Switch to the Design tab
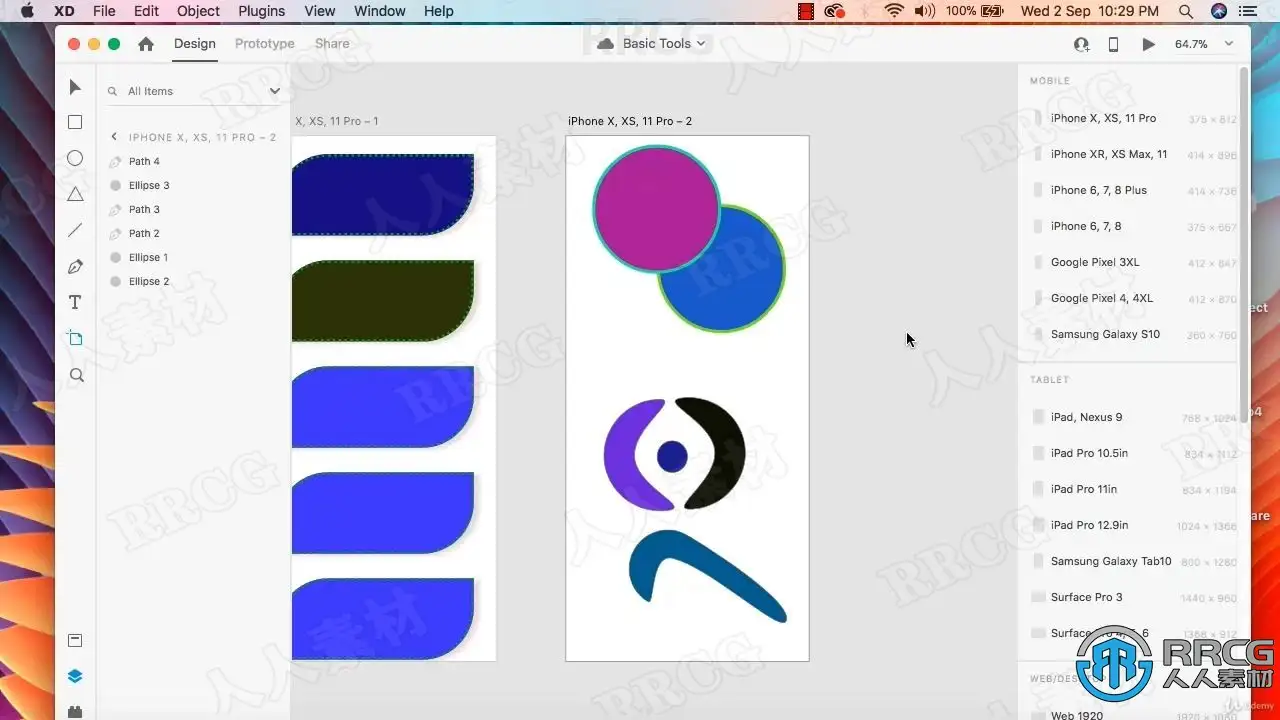The image size is (1280, 720). click(195, 43)
